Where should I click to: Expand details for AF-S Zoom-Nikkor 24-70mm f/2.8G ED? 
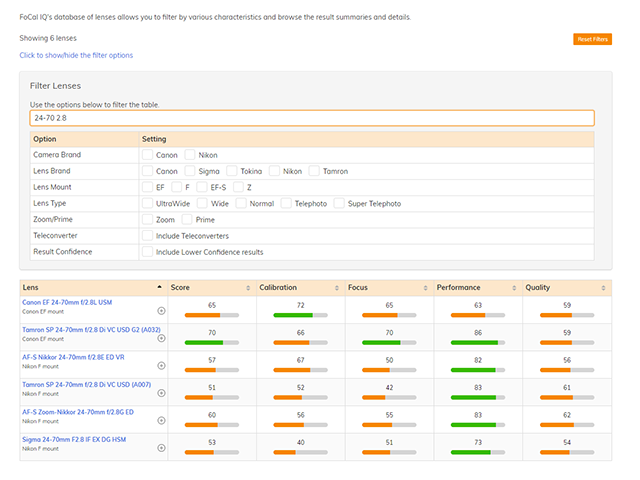161,420
